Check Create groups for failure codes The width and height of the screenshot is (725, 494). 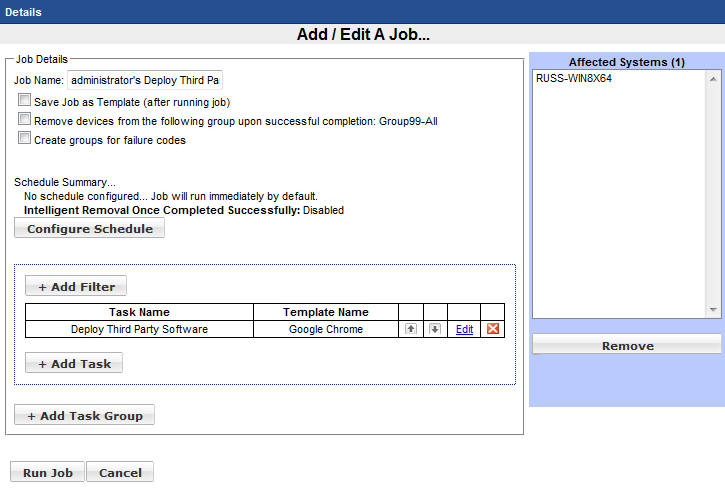24,139
